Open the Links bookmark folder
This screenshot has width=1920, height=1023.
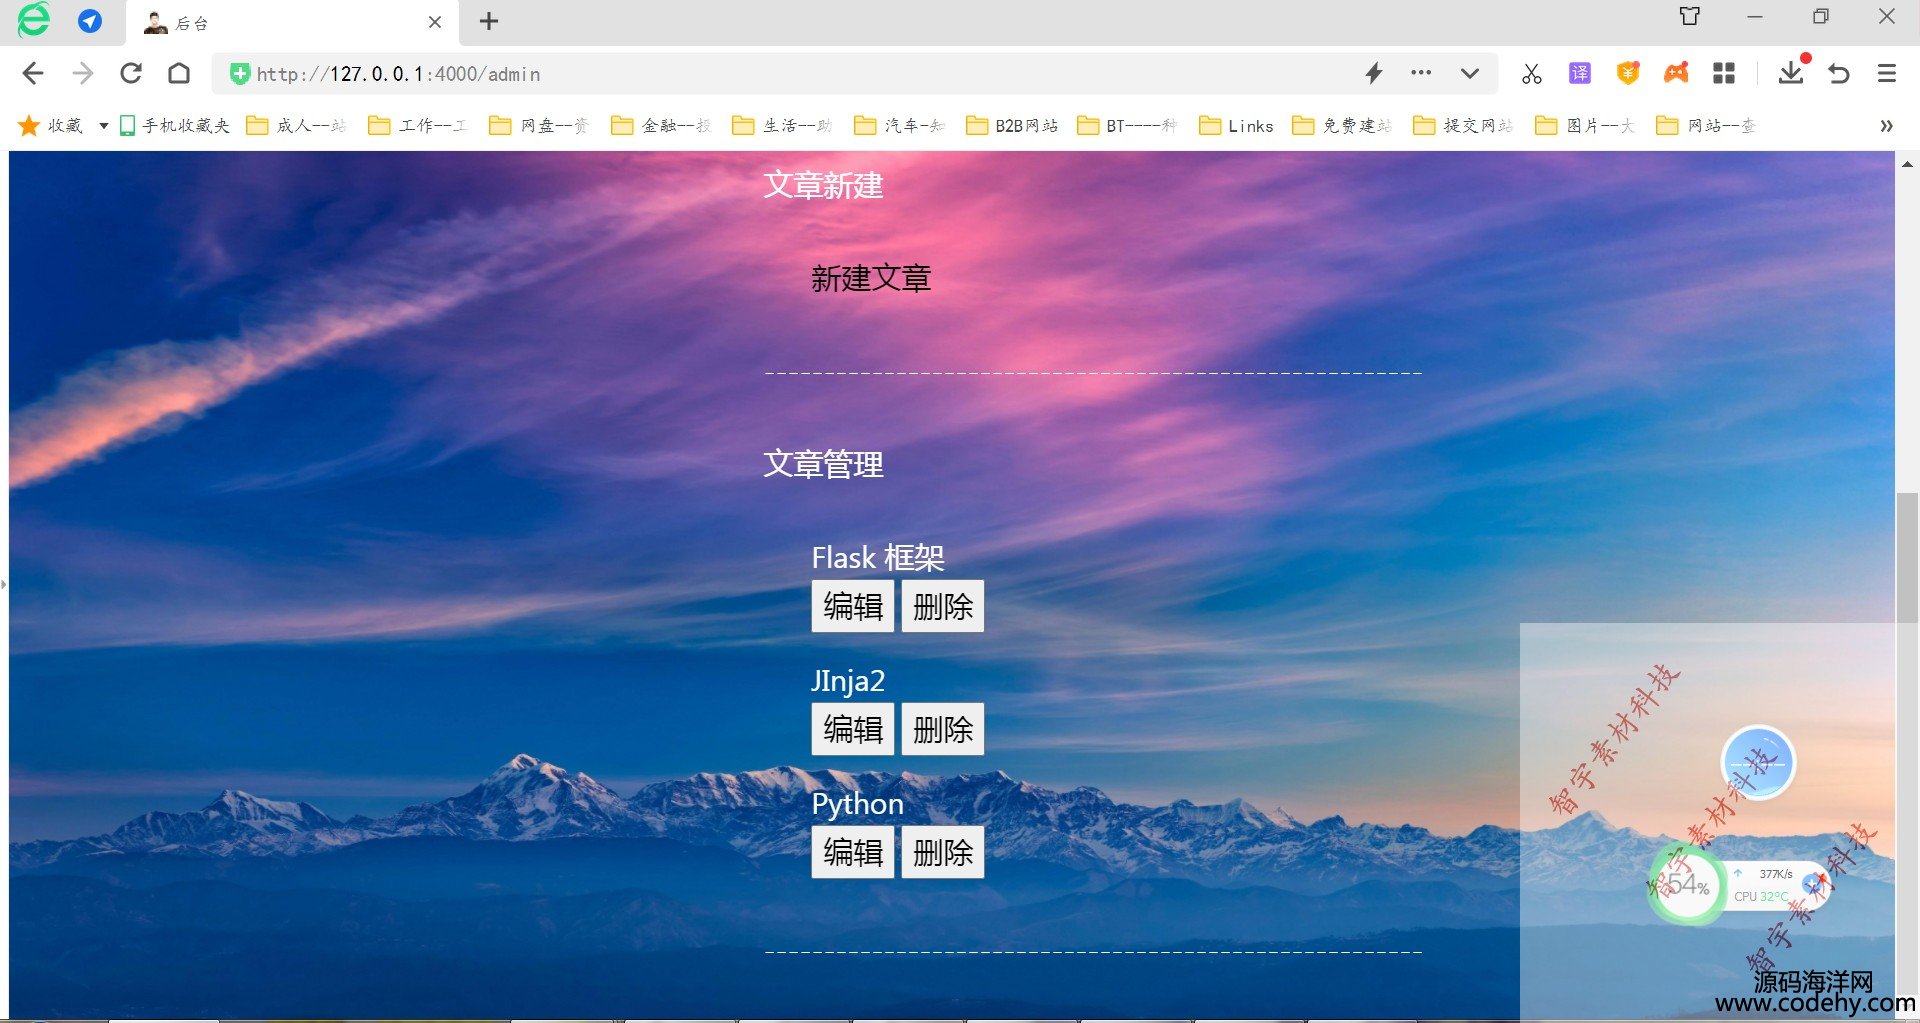click(1237, 125)
